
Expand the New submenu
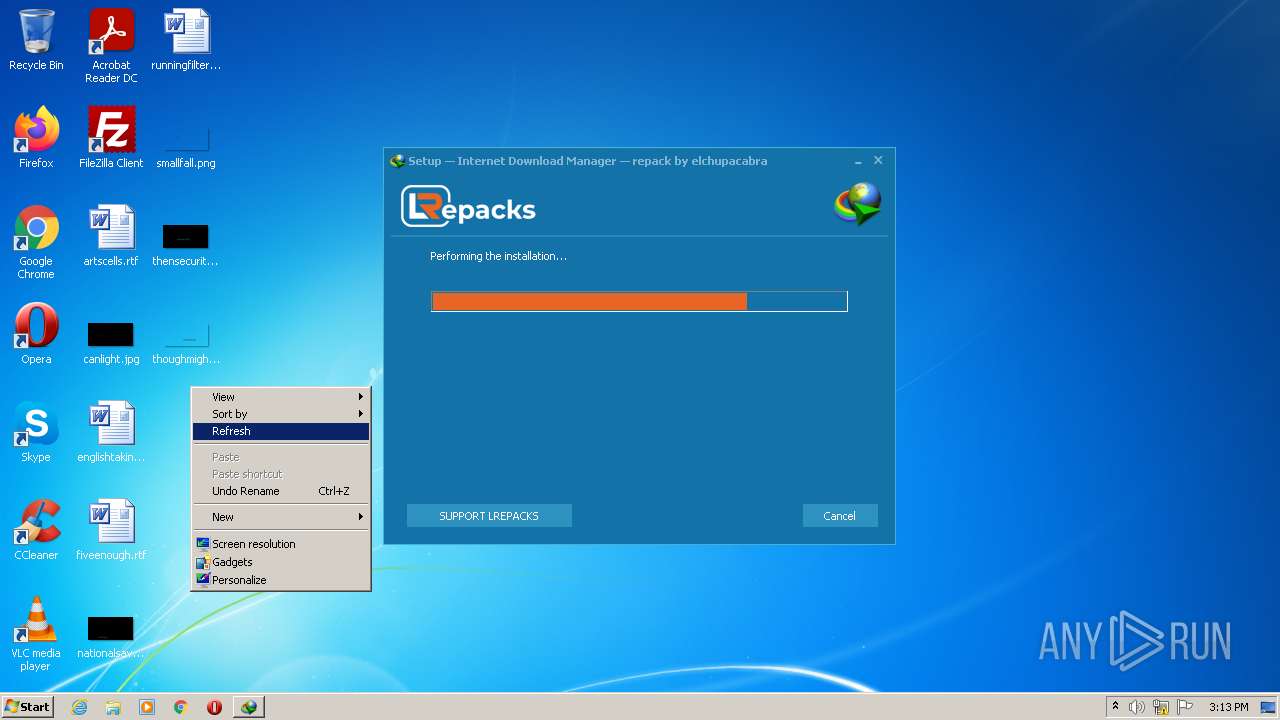(x=281, y=517)
